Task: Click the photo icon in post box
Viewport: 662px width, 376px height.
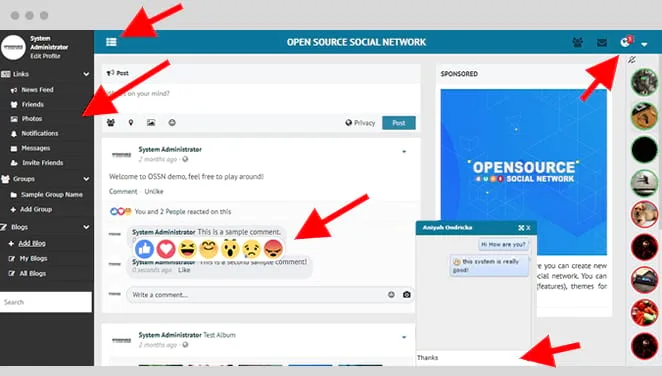Action: click(151, 123)
